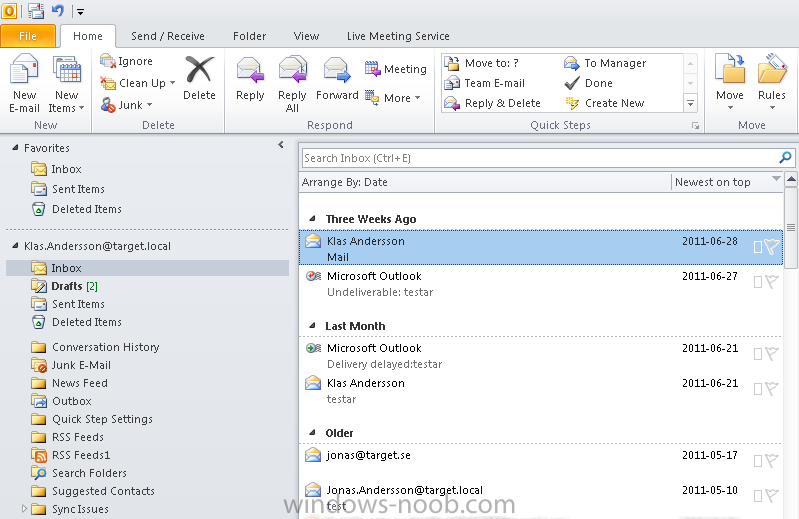Click the Reply All icon
799x519 pixels.
coord(292,70)
